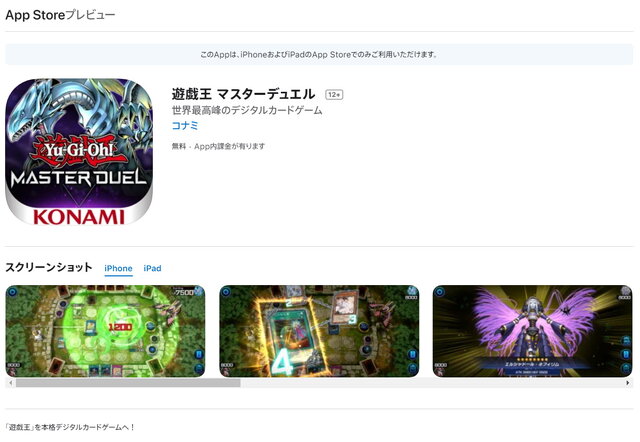Click the subtitle 世界最高峰のデジタルカードゲーム
The width and height of the screenshot is (640, 442).
(247, 110)
